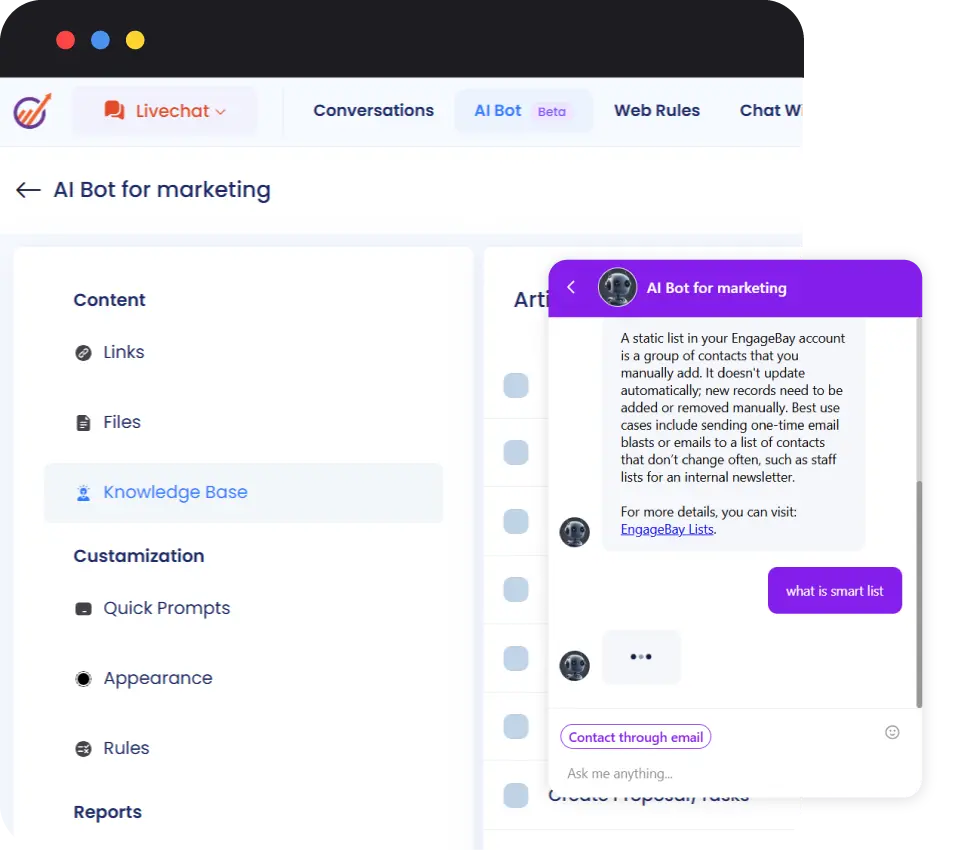Select the second article checkbox
958x850 pixels.
pos(516,453)
